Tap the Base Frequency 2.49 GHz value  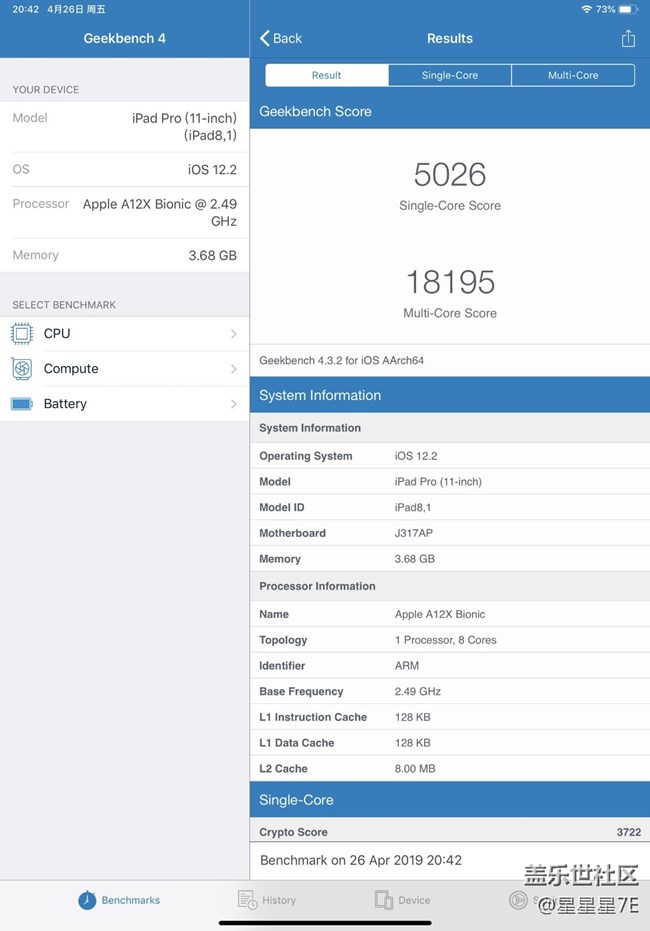[418, 692]
